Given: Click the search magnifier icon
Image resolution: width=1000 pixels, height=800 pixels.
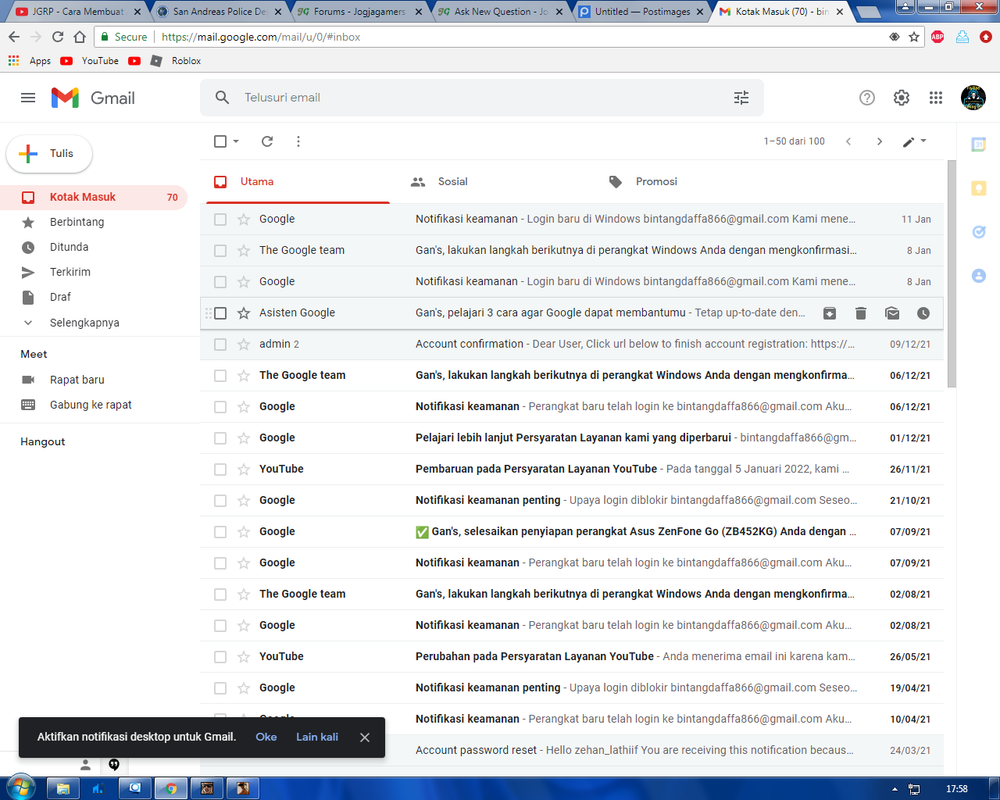Looking at the screenshot, I should (222, 98).
